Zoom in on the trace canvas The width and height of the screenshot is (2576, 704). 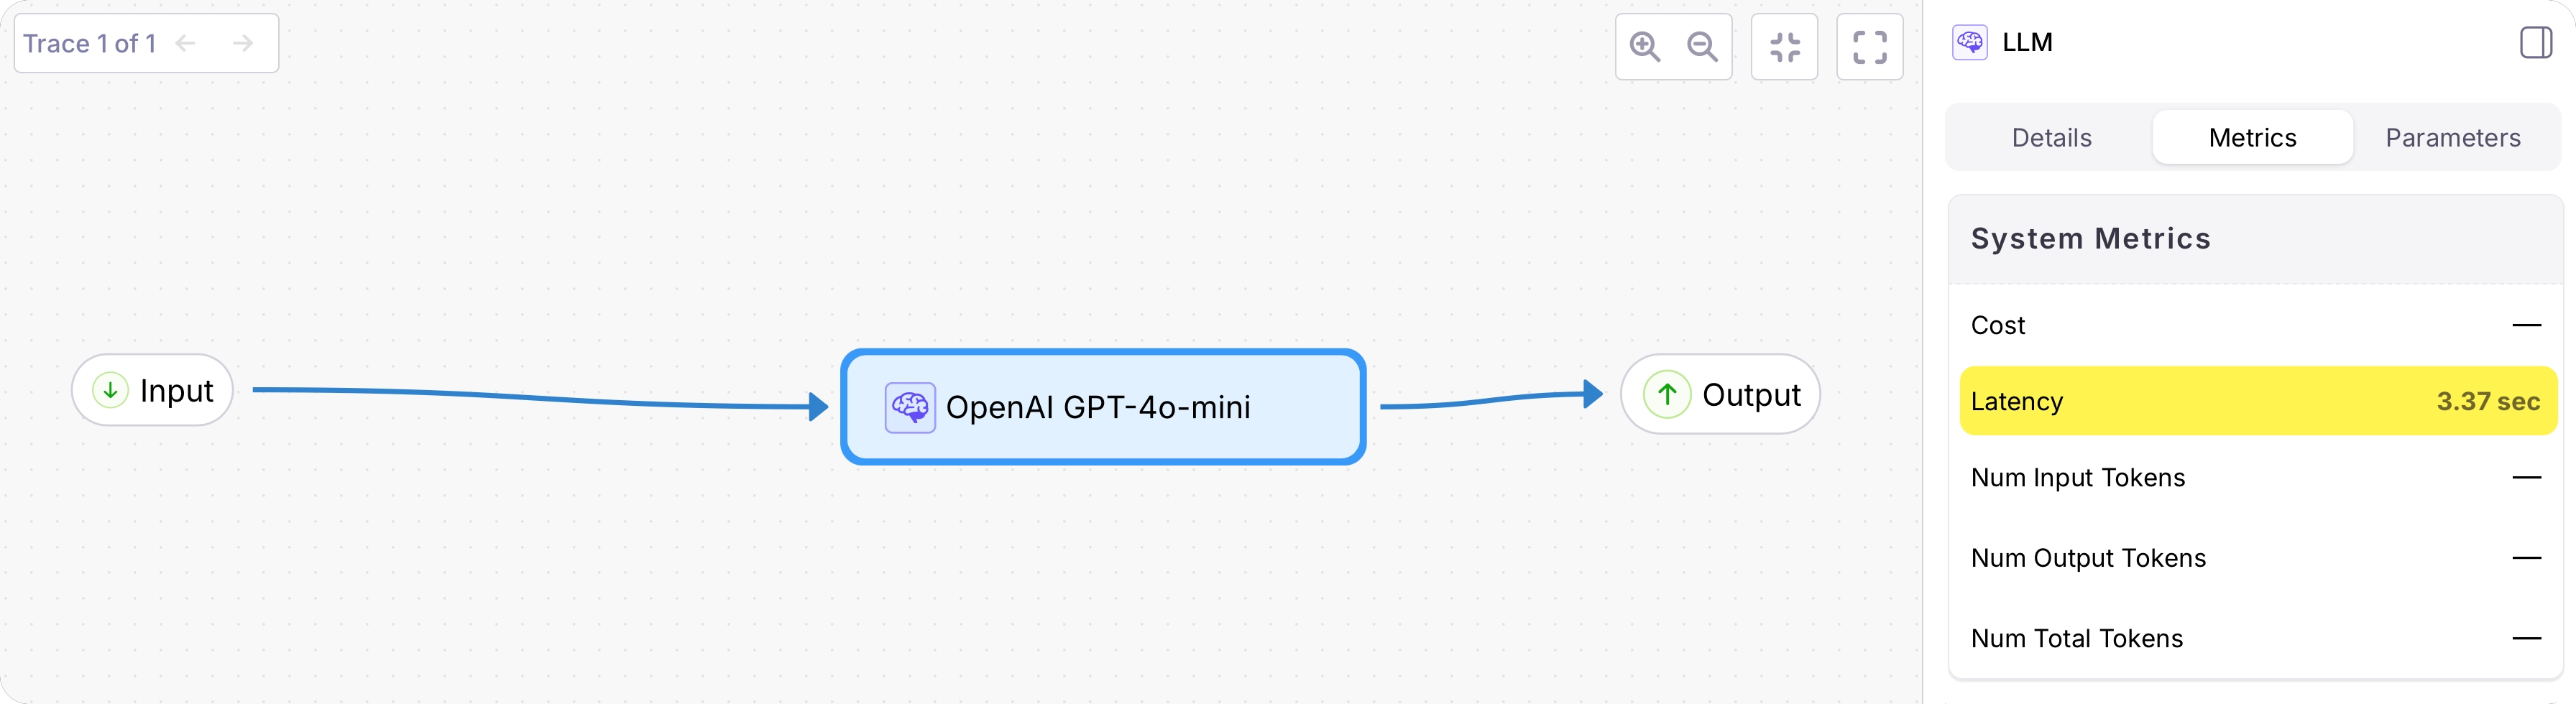click(1644, 46)
